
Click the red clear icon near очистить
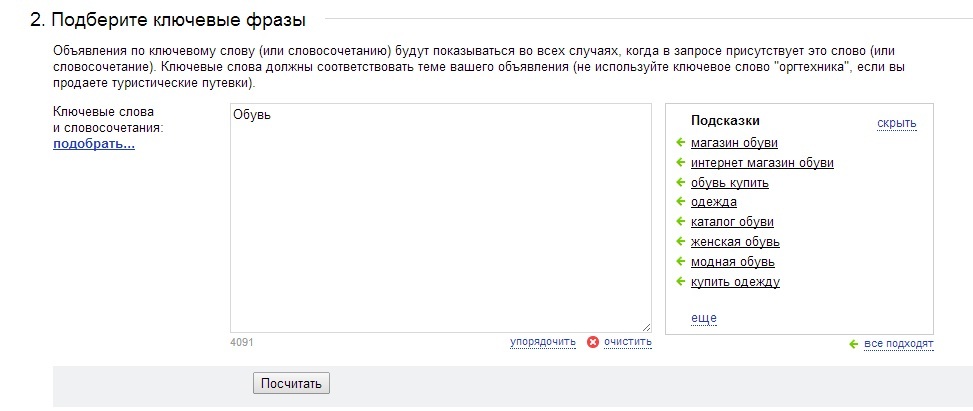click(x=593, y=341)
